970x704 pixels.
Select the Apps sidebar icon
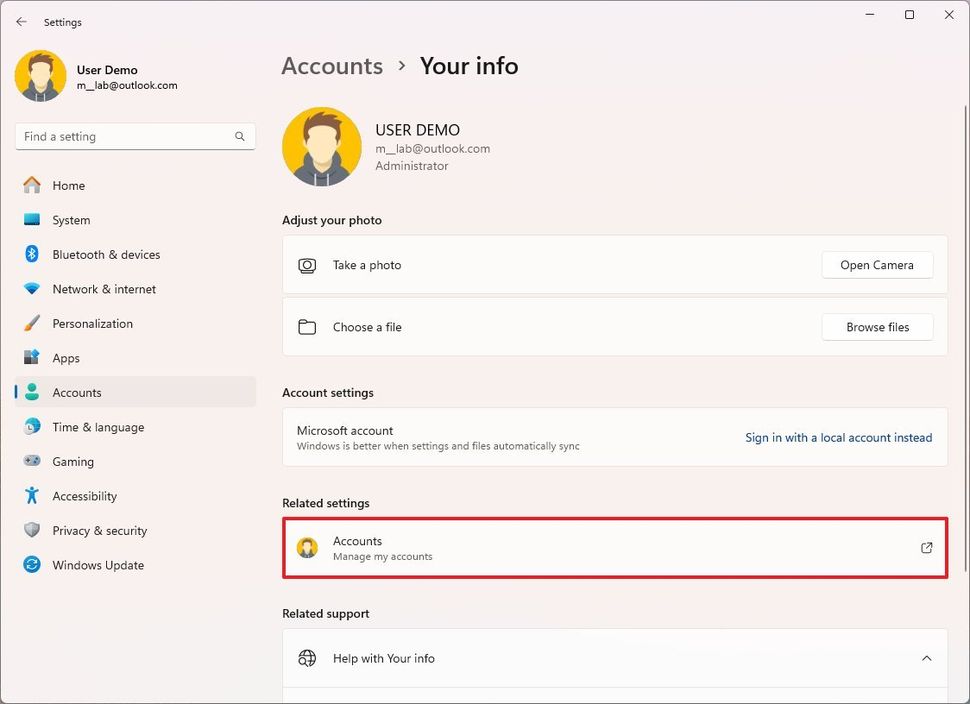(31, 357)
